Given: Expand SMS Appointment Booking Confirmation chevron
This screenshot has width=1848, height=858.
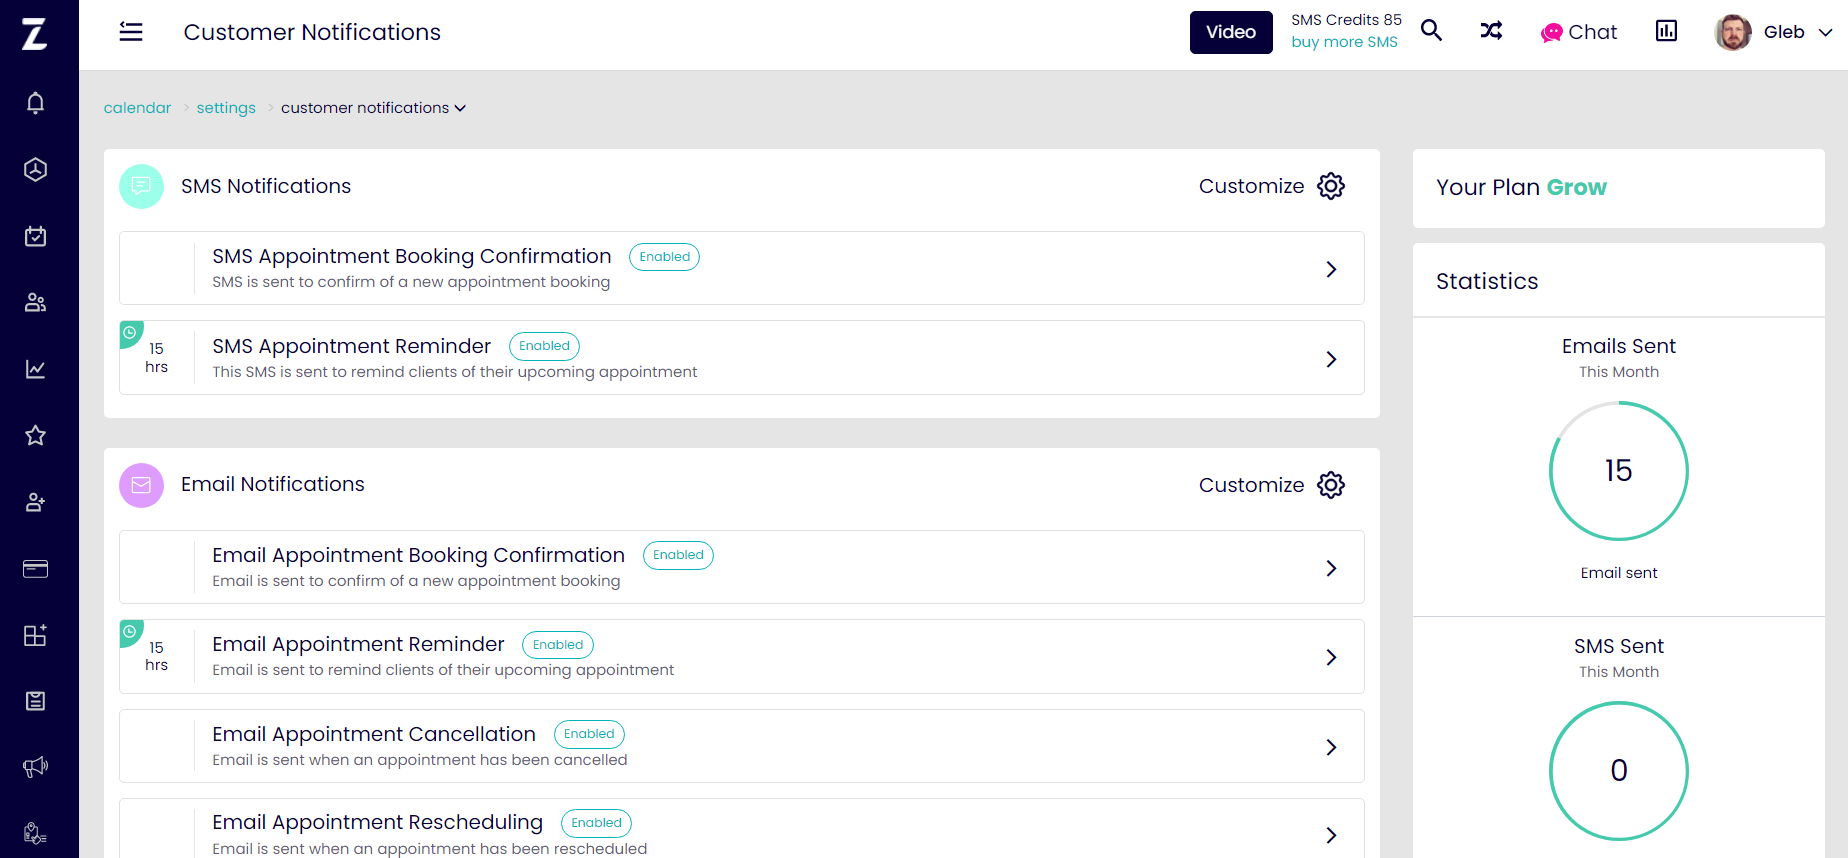Looking at the screenshot, I should [1331, 269].
